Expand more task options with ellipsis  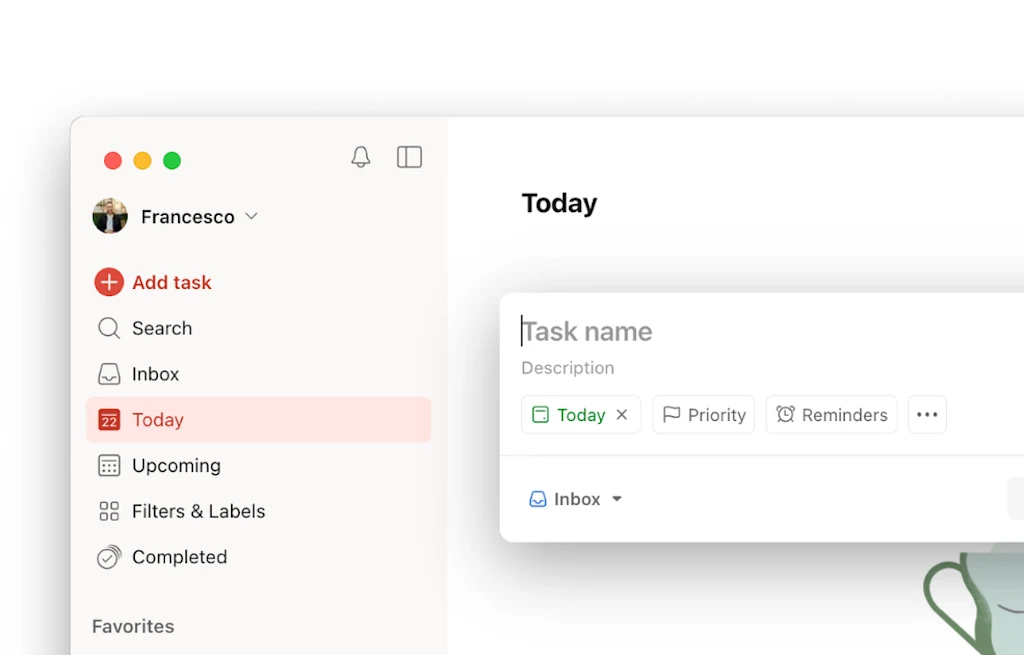(926, 414)
